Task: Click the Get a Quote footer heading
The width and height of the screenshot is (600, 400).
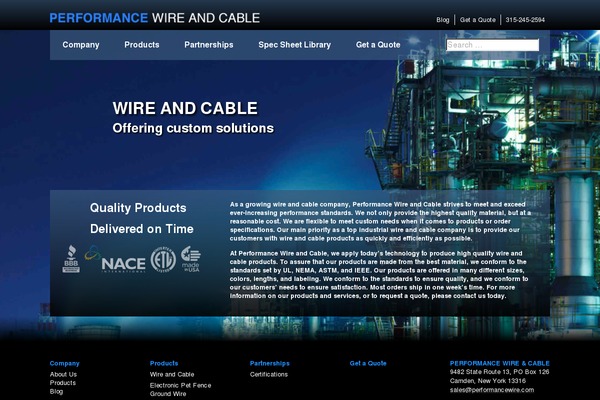Action: pyautogui.click(x=368, y=363)
